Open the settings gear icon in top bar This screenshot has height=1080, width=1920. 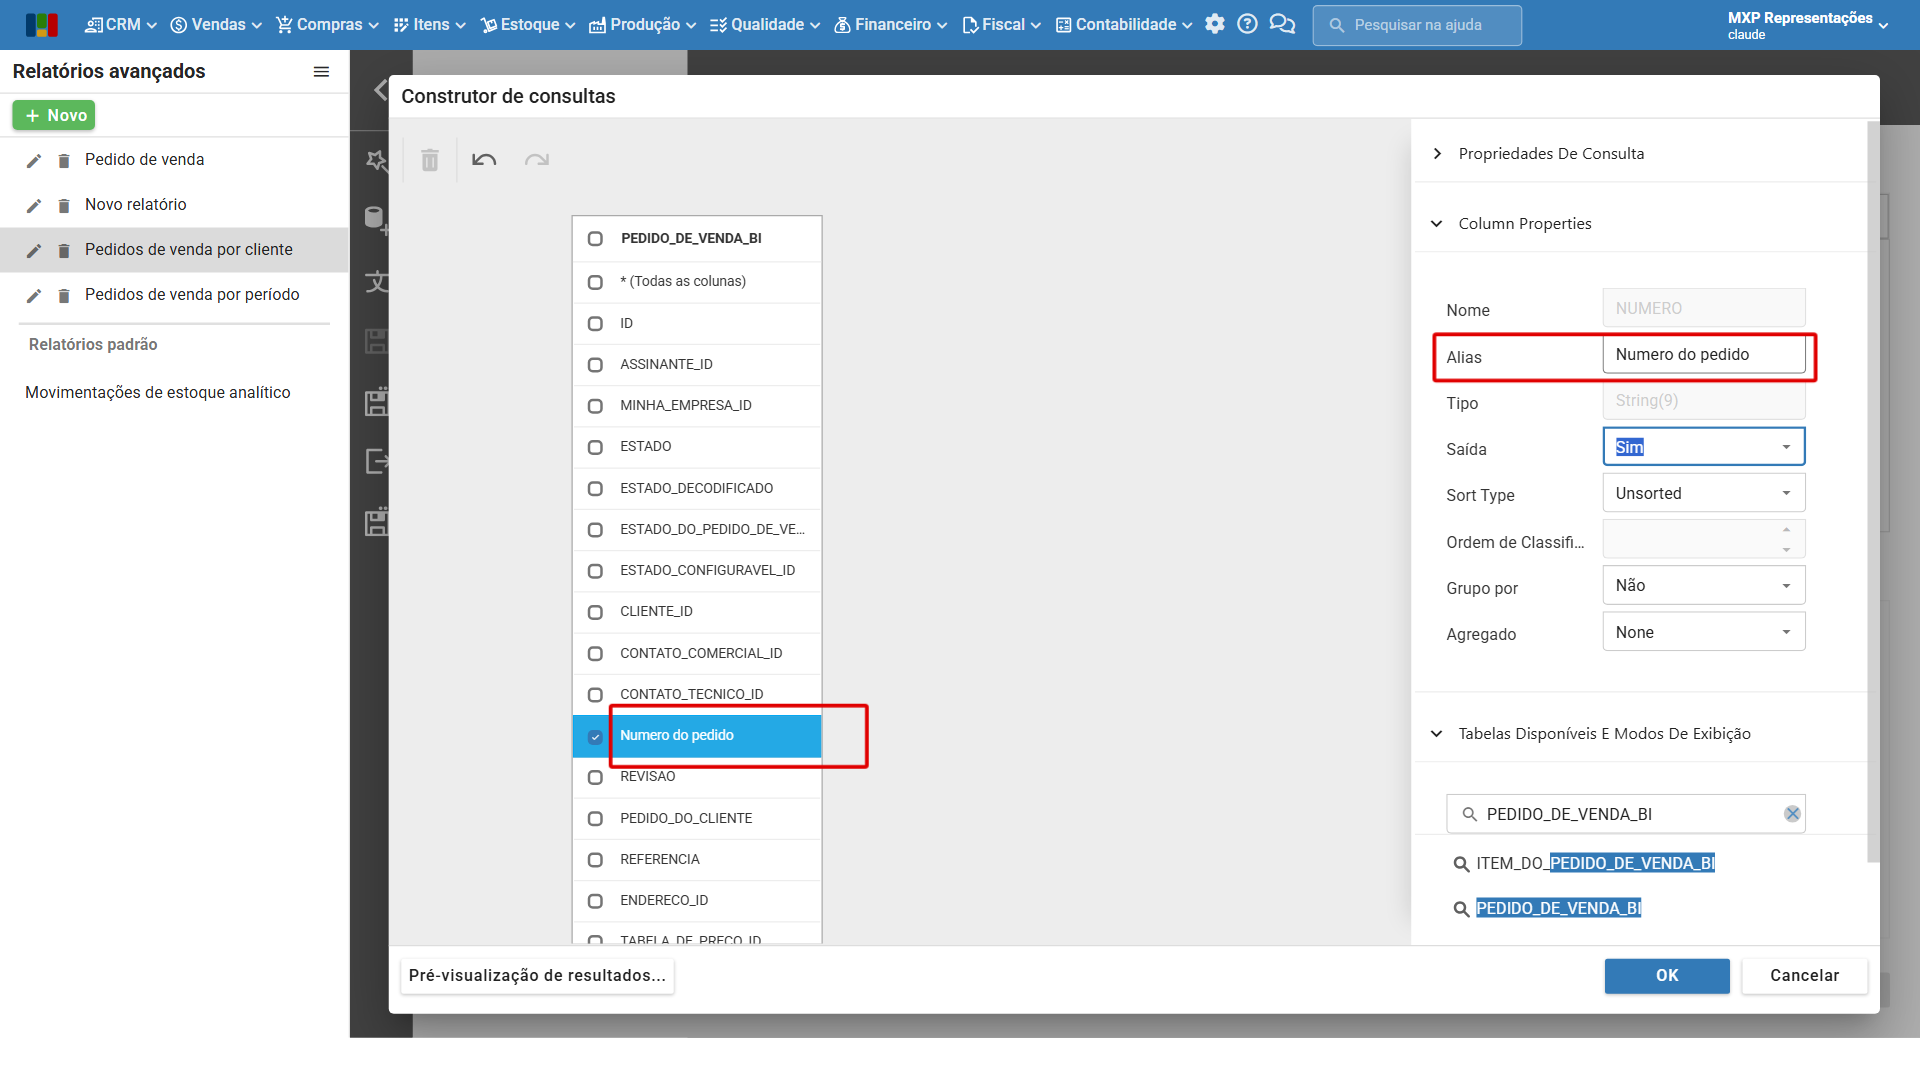click(x=1215, y=24)
